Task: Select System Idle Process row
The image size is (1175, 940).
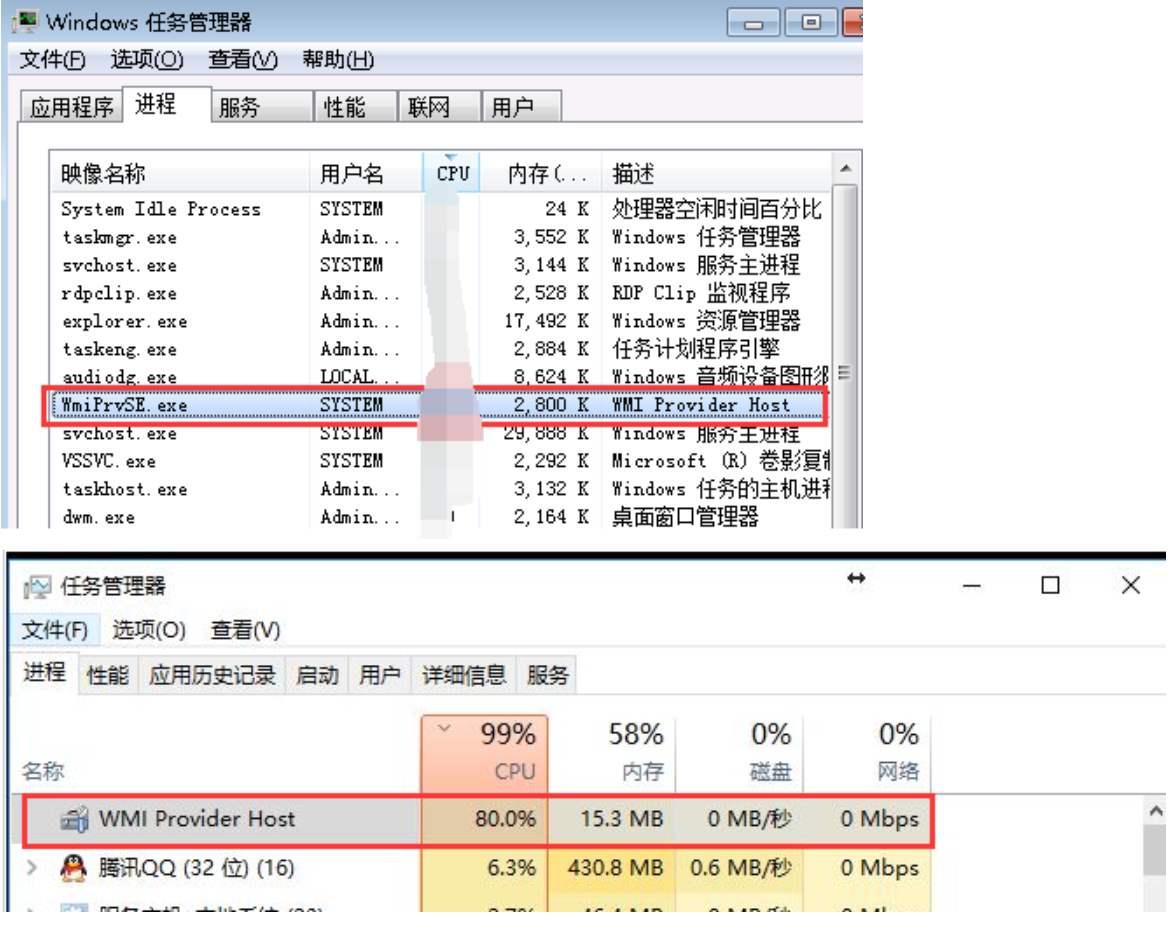Action: pyautogui.click(x=441, y=208)
